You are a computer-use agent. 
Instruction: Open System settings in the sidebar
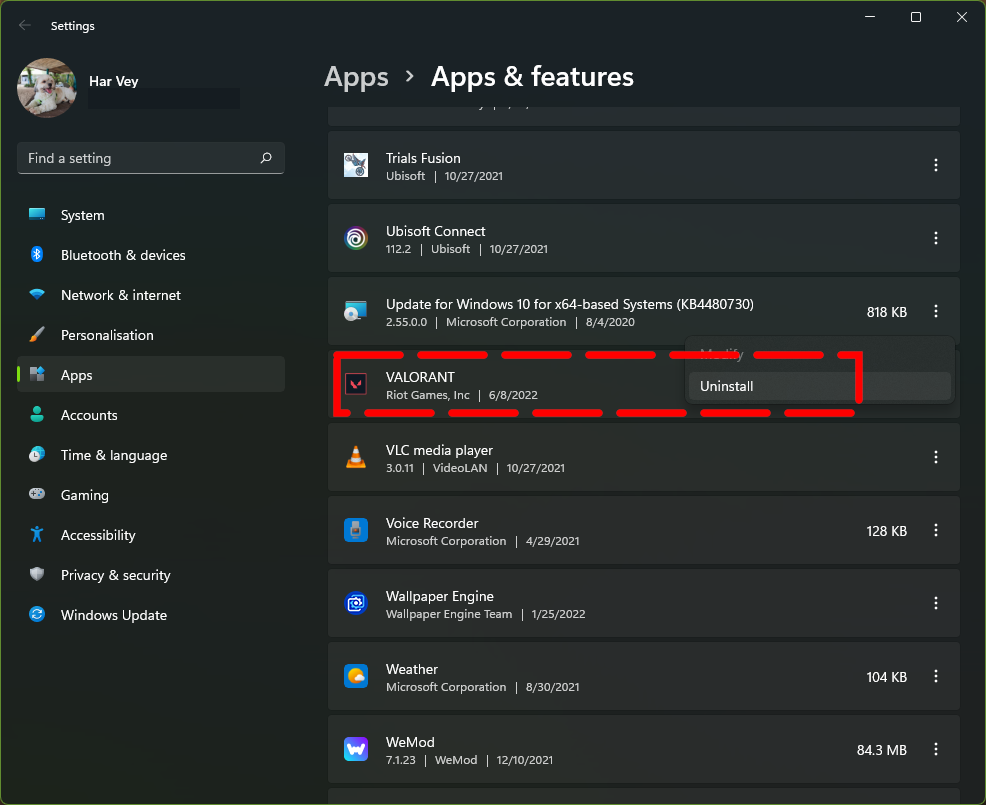point(151,215)
